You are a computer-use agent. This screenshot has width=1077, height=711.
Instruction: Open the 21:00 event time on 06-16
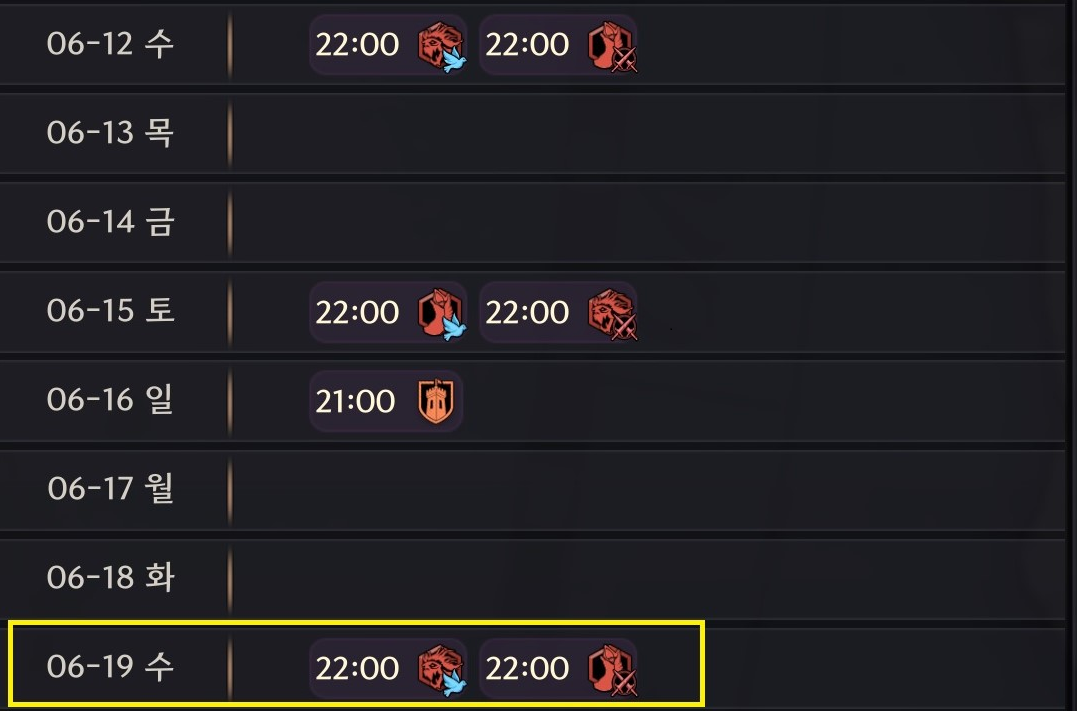pyautogui.click(x=355, y=401)
